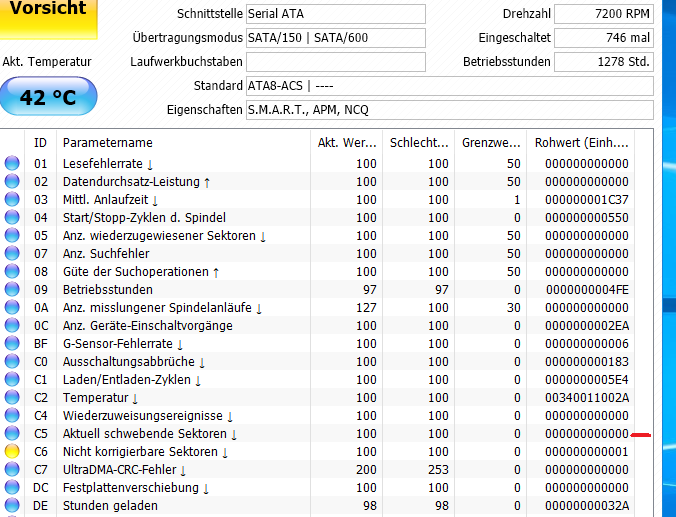The width and height of the screenshot is (676, 517).
Task: Select the Festplattenverschiebung row
Action: [317, 488]
